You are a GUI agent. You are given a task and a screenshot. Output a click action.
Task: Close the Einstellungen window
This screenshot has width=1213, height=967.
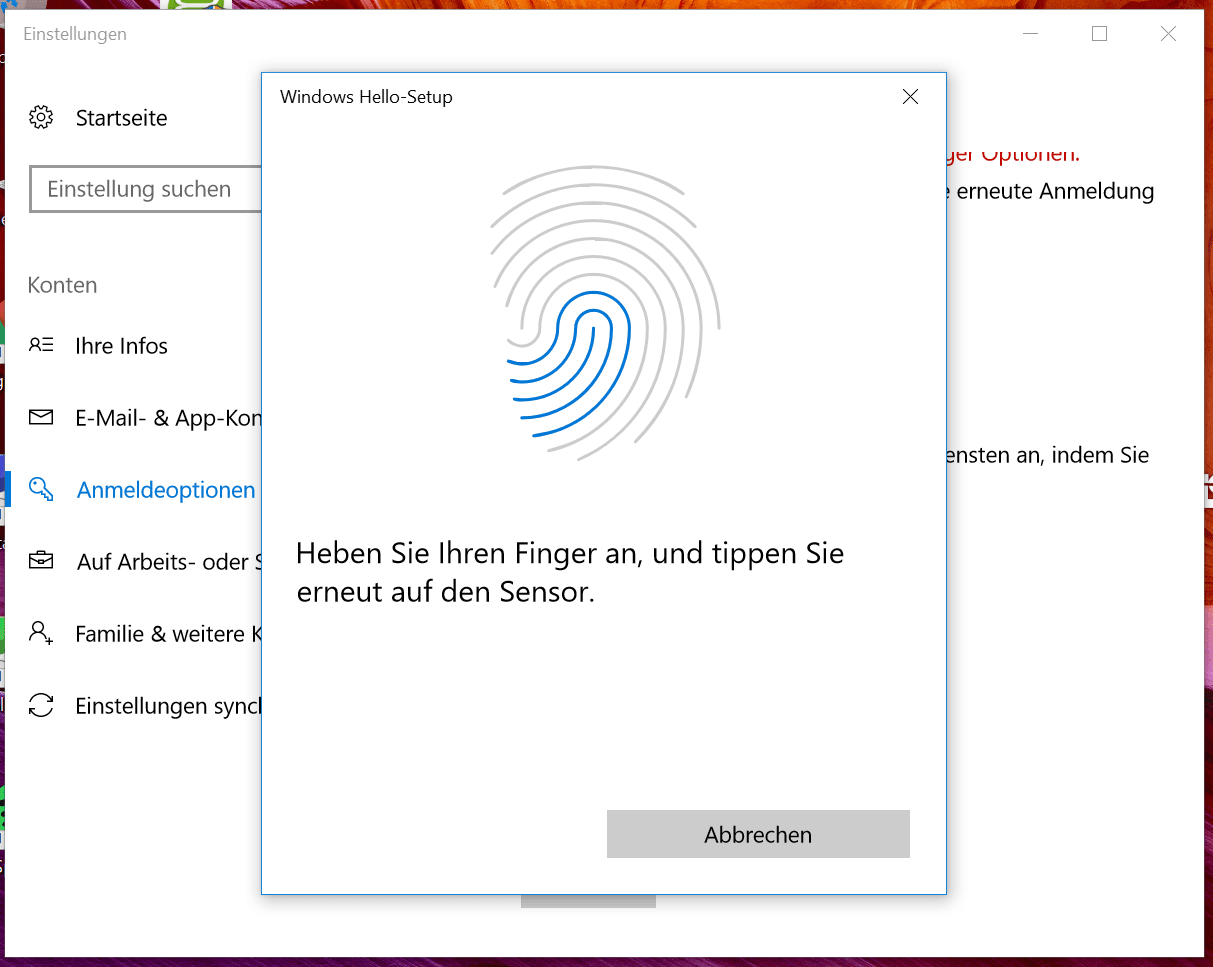(x=1168, y=34)
